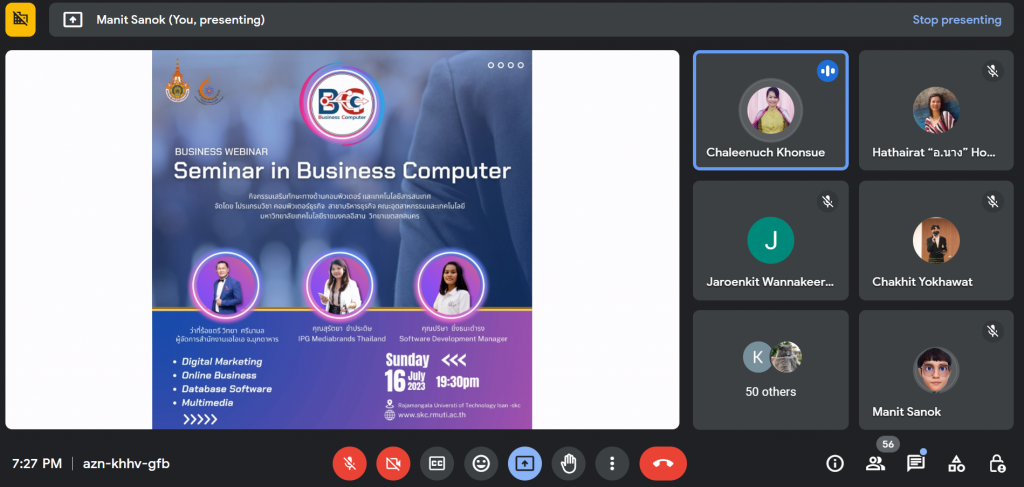1024x487 pixels.
Task: Toggle closed captions on
Action: click(437, 463)
